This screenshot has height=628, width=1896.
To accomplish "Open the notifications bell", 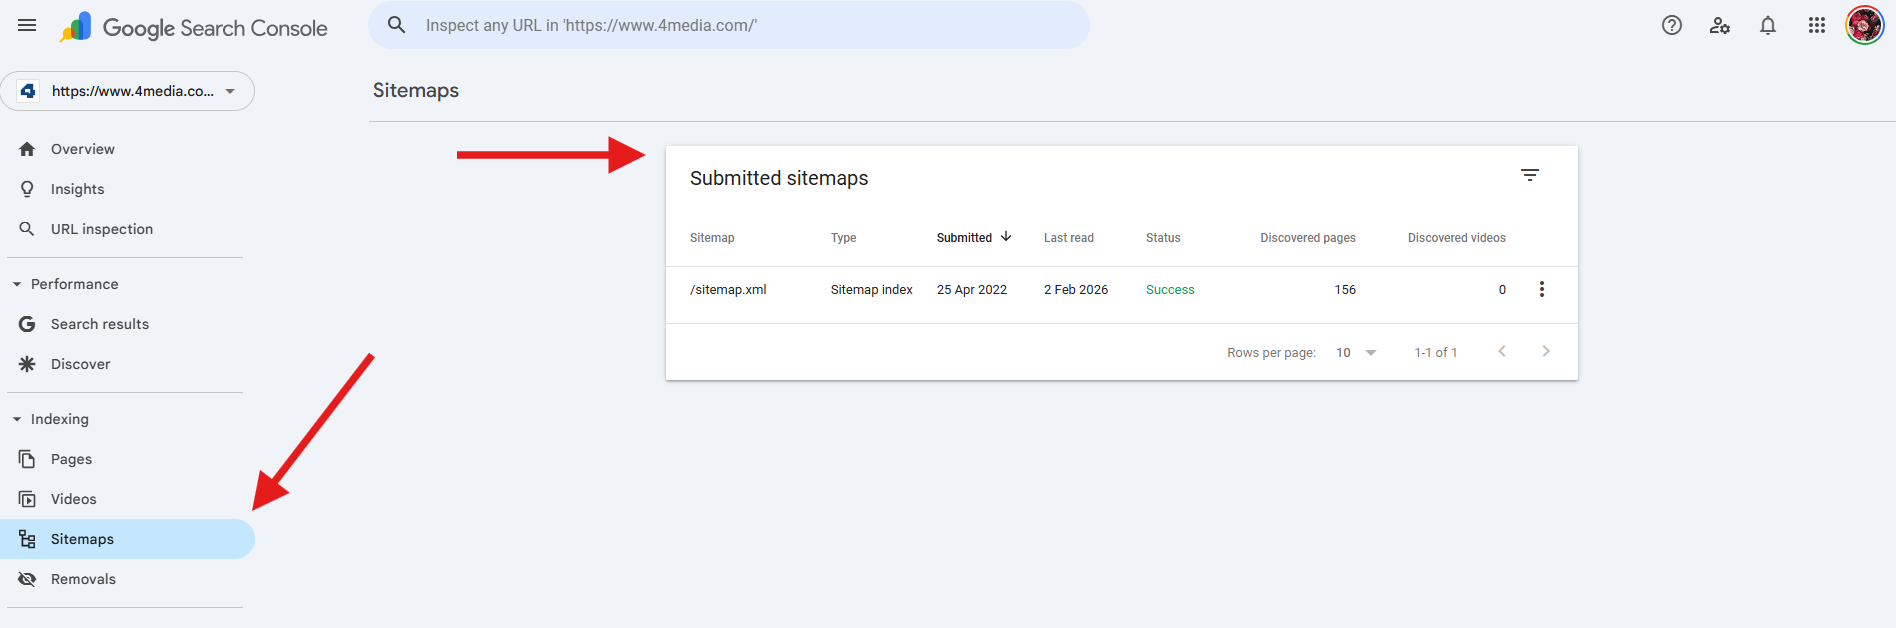I will (x=1767, y=25).
